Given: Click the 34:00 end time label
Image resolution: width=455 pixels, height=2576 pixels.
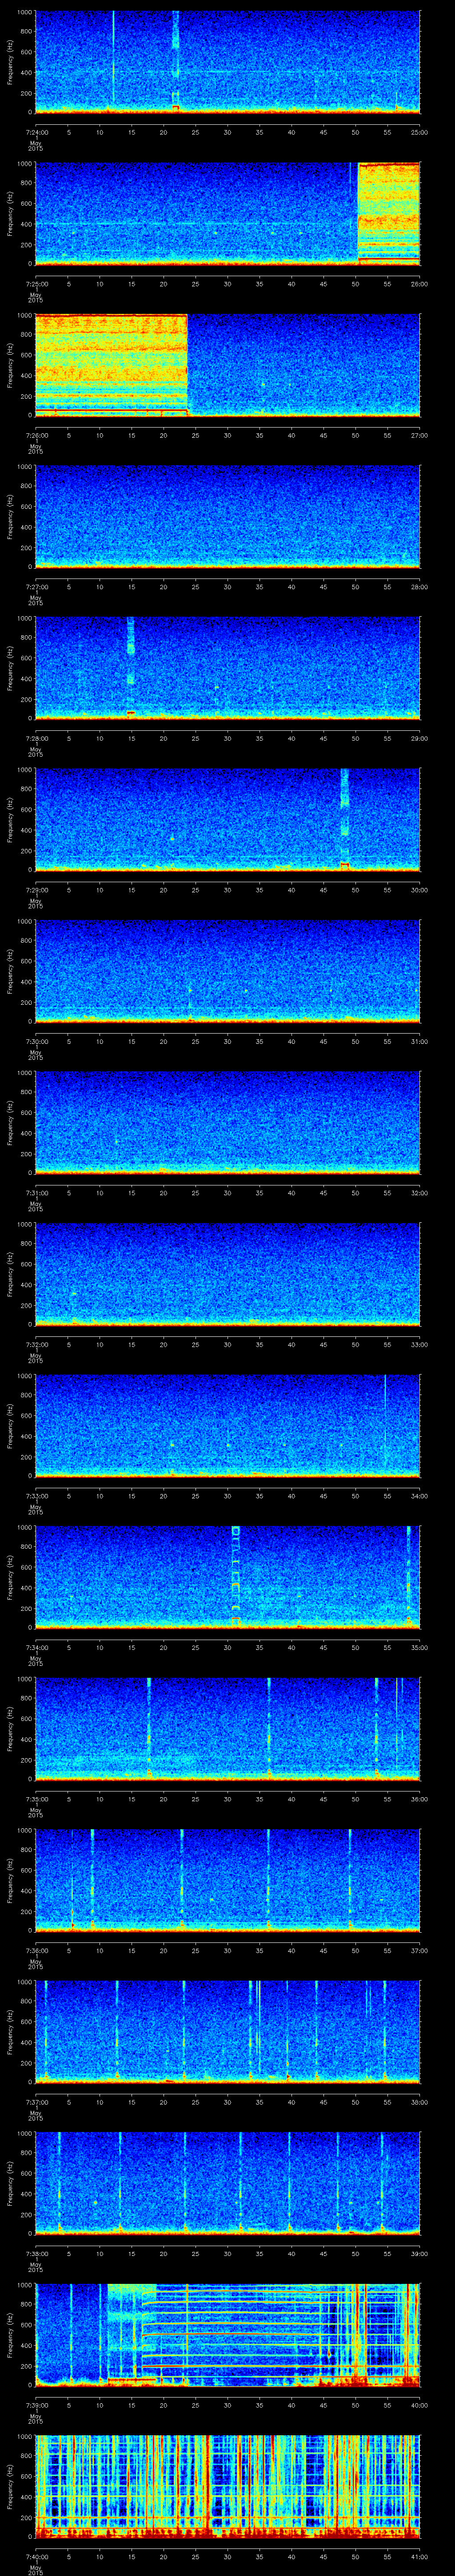Looking at the screenshot, I should [419, 1496].
